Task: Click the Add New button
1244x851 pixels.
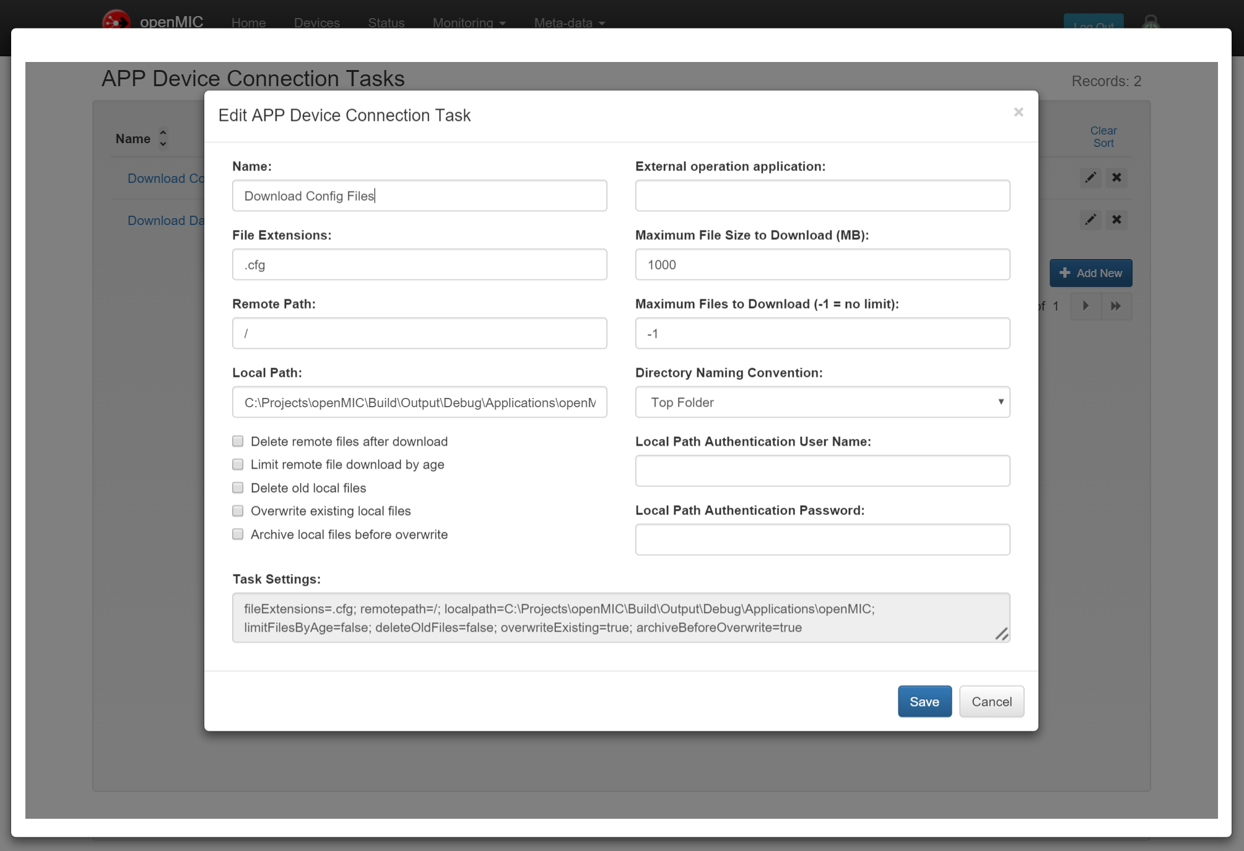Action: coord(1091,273)
